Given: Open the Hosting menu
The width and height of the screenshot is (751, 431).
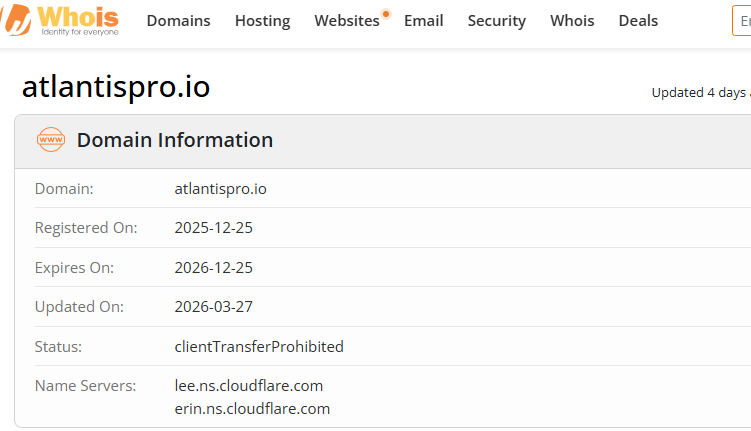Looking at the screenshot, I should 262,21.
